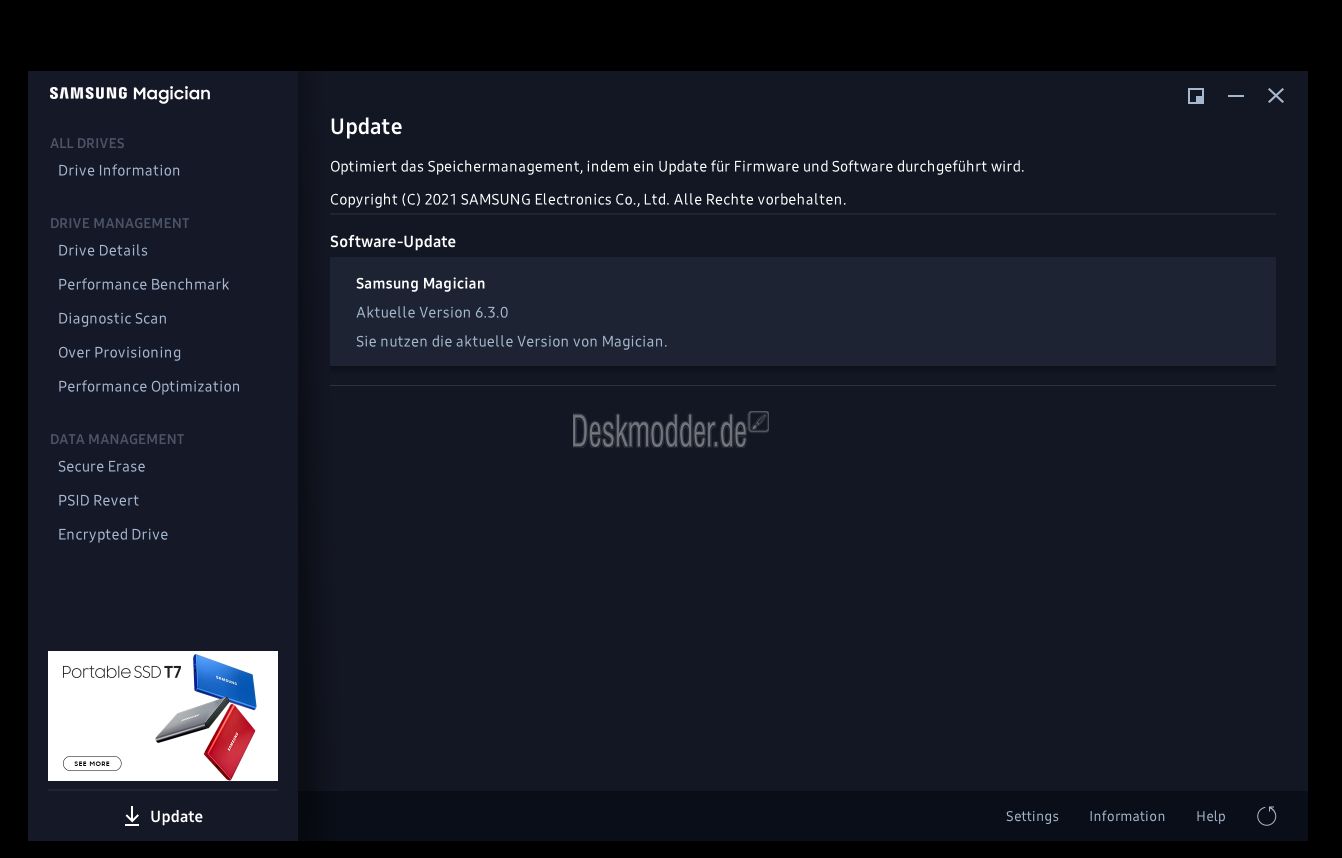Click the refresh icon in bottom bar

coord(1267,816)
